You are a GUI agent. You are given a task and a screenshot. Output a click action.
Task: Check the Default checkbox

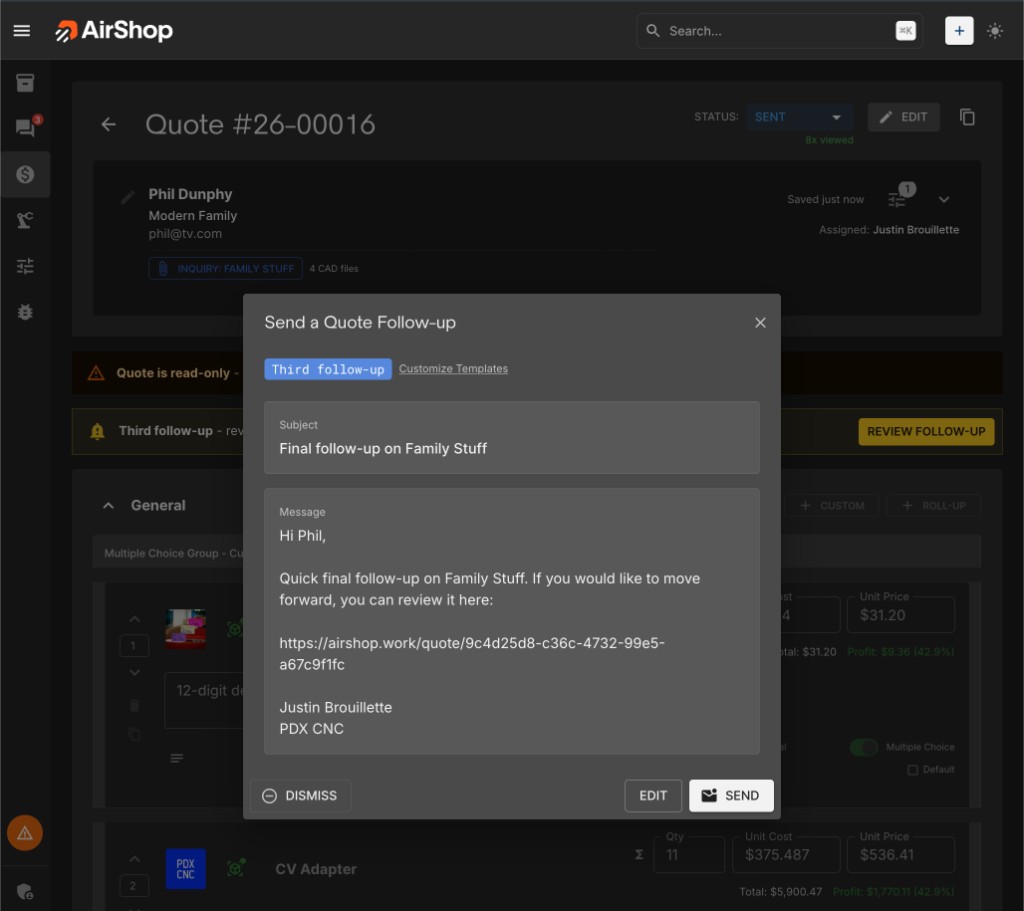pos(912,770)
